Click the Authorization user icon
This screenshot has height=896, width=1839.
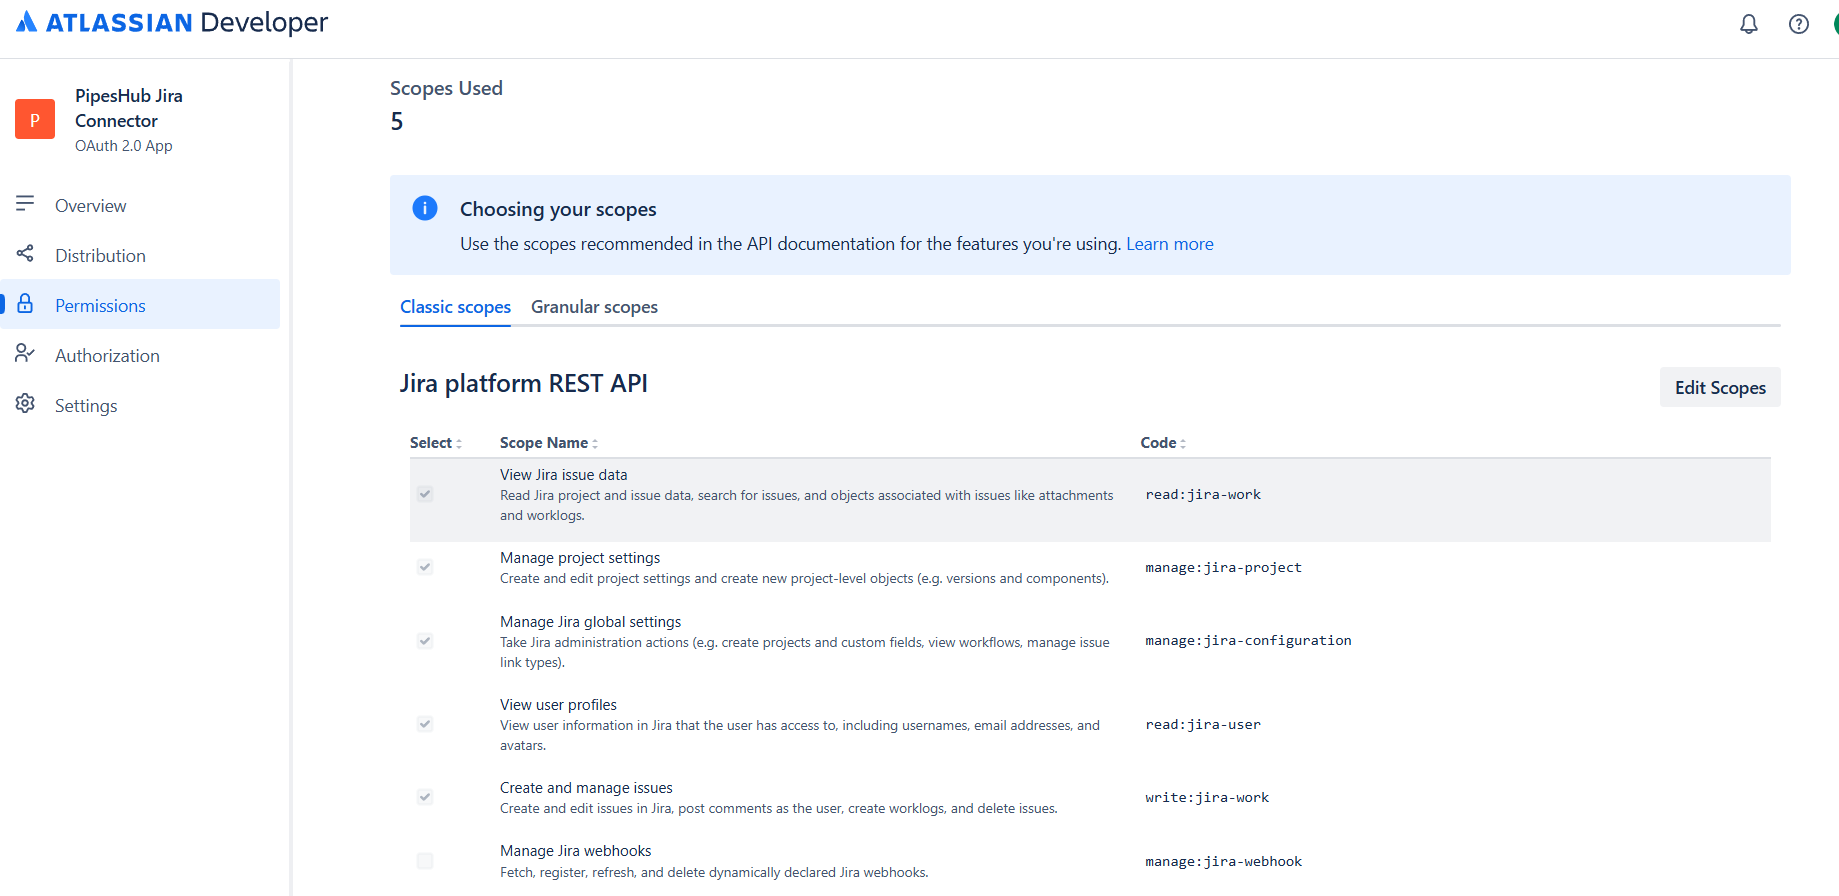point(25,354)
